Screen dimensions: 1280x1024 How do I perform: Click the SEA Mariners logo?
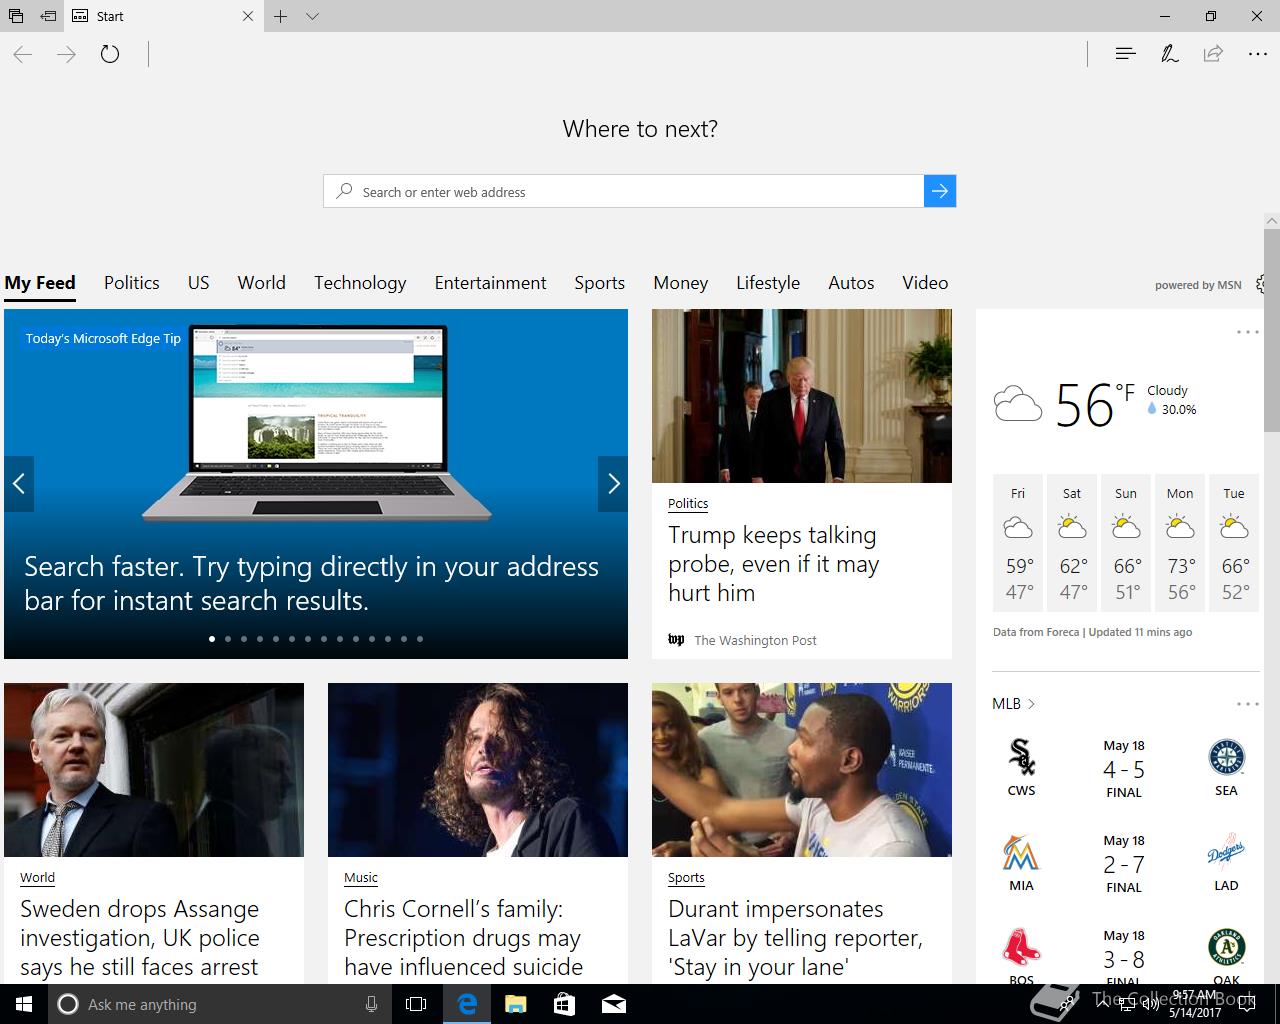(1227, 758)
